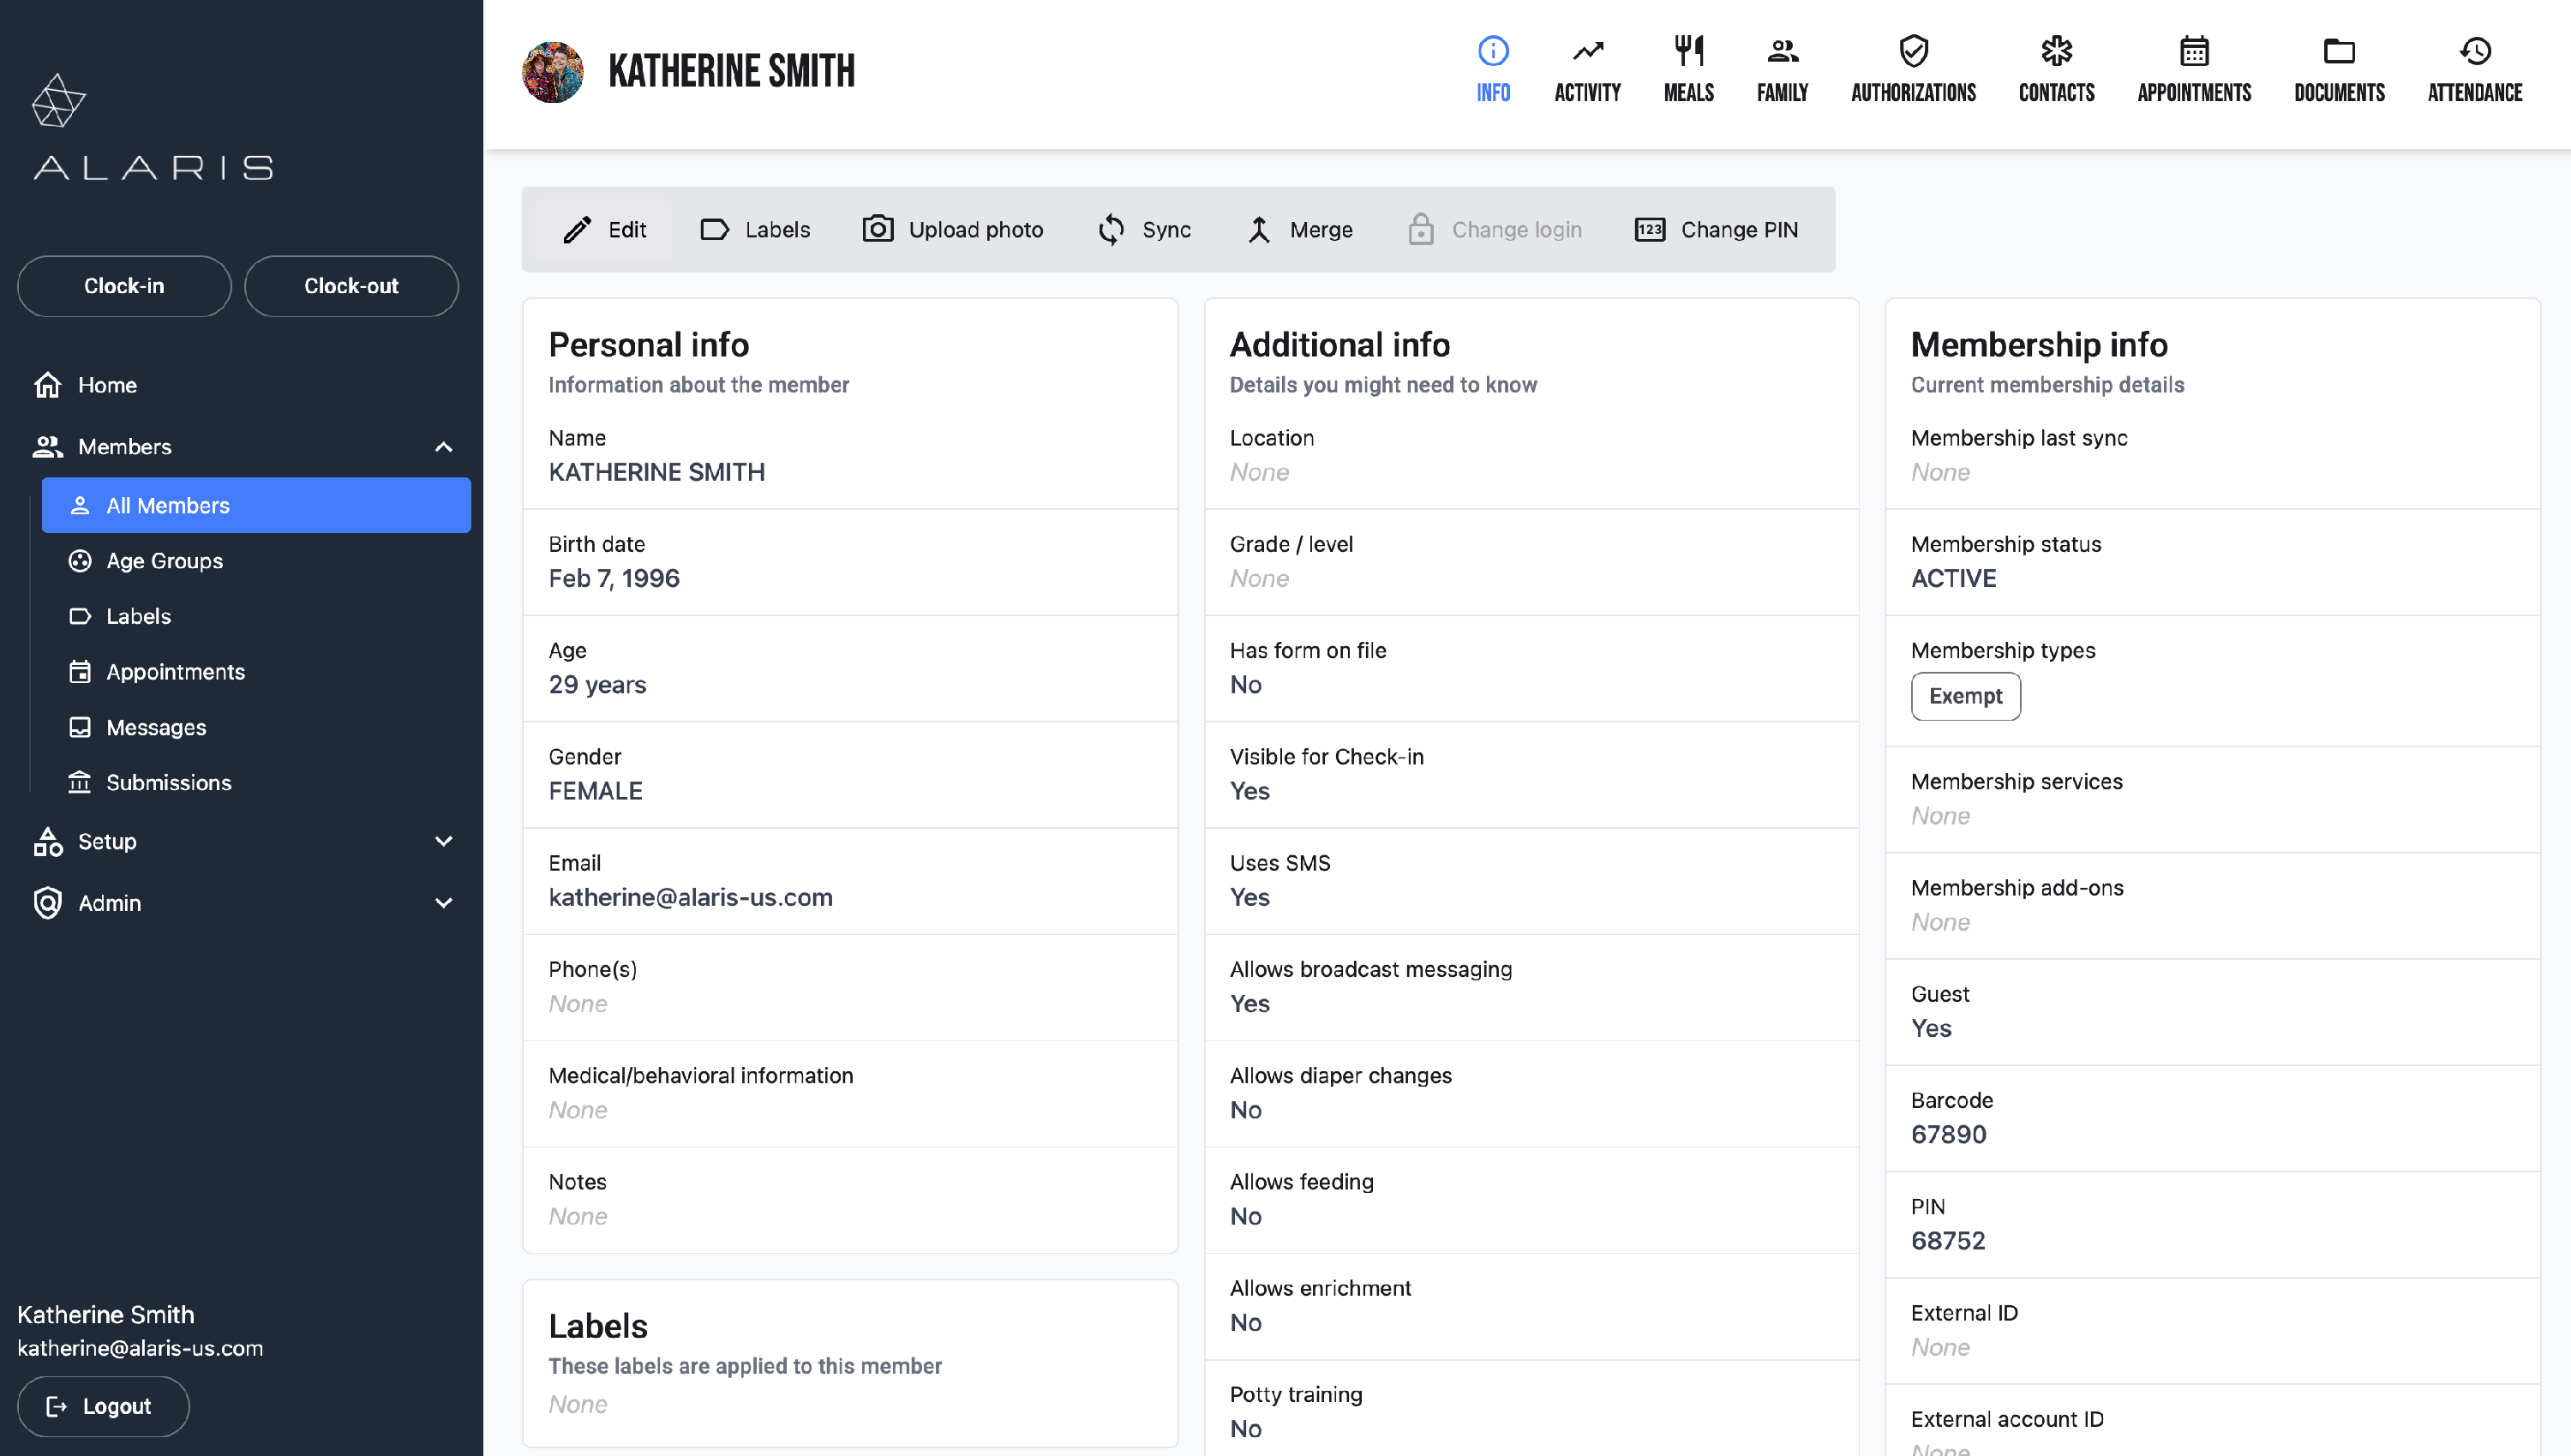2571x1456 pixels.
Task: Click Katherine Smith's profile photo
Action: [x=553, y=71]
